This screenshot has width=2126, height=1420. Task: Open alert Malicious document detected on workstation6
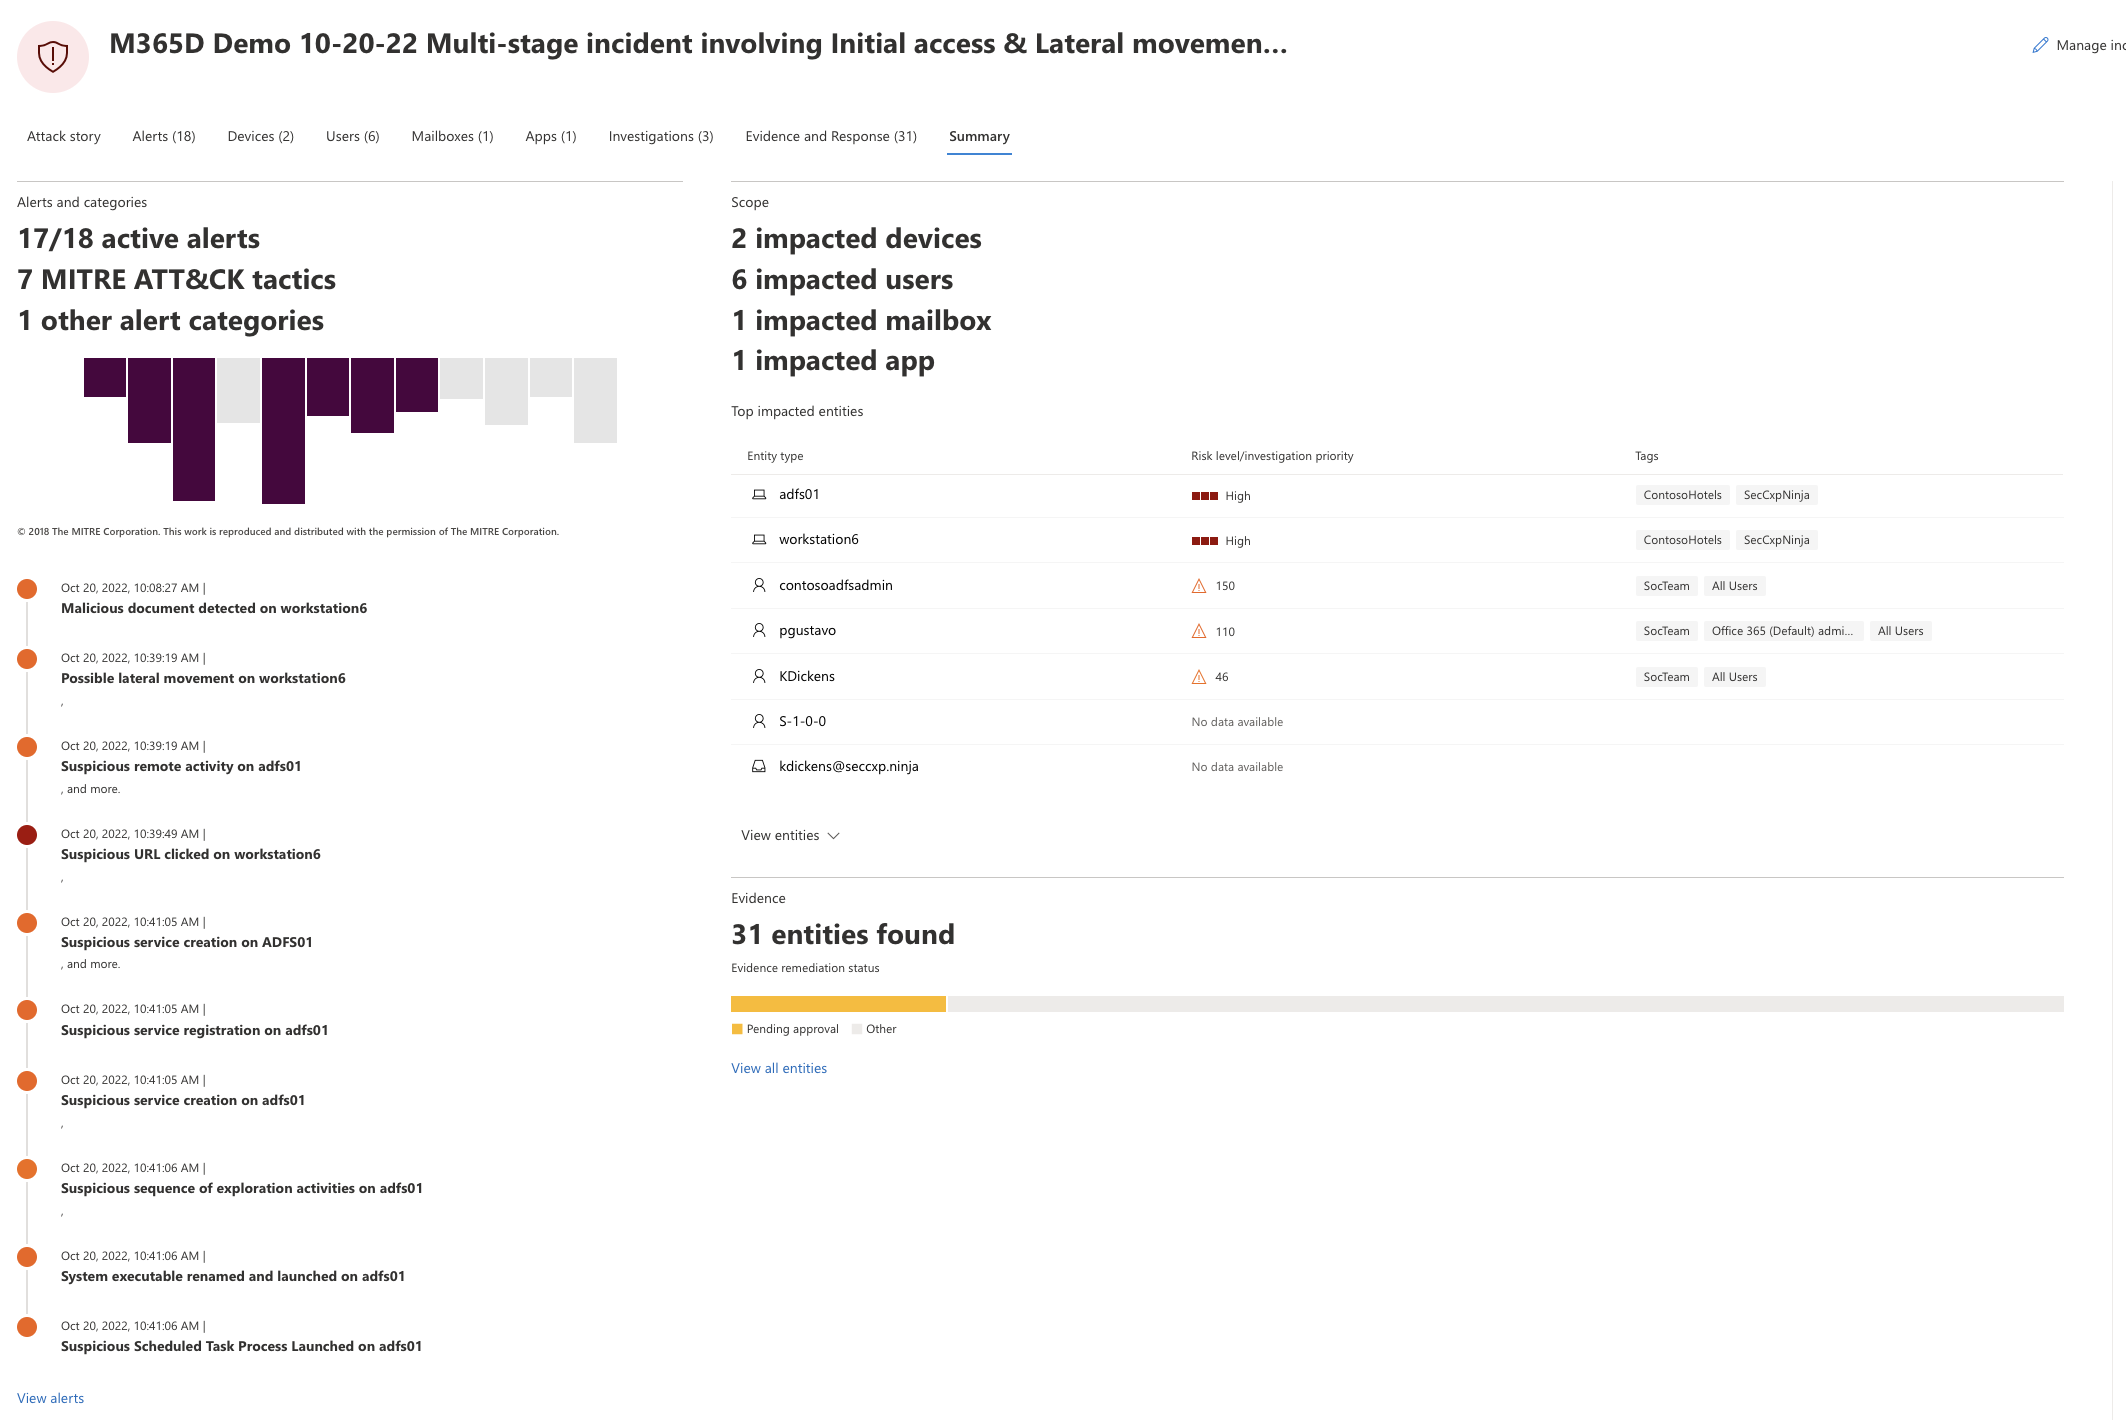214,608
